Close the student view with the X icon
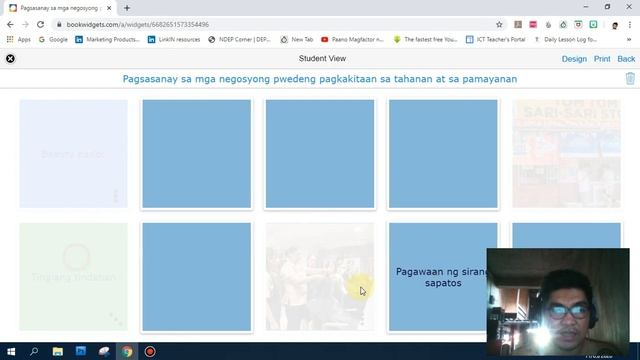The height and width of the screenshot is (360, 640). pos(10,59)
